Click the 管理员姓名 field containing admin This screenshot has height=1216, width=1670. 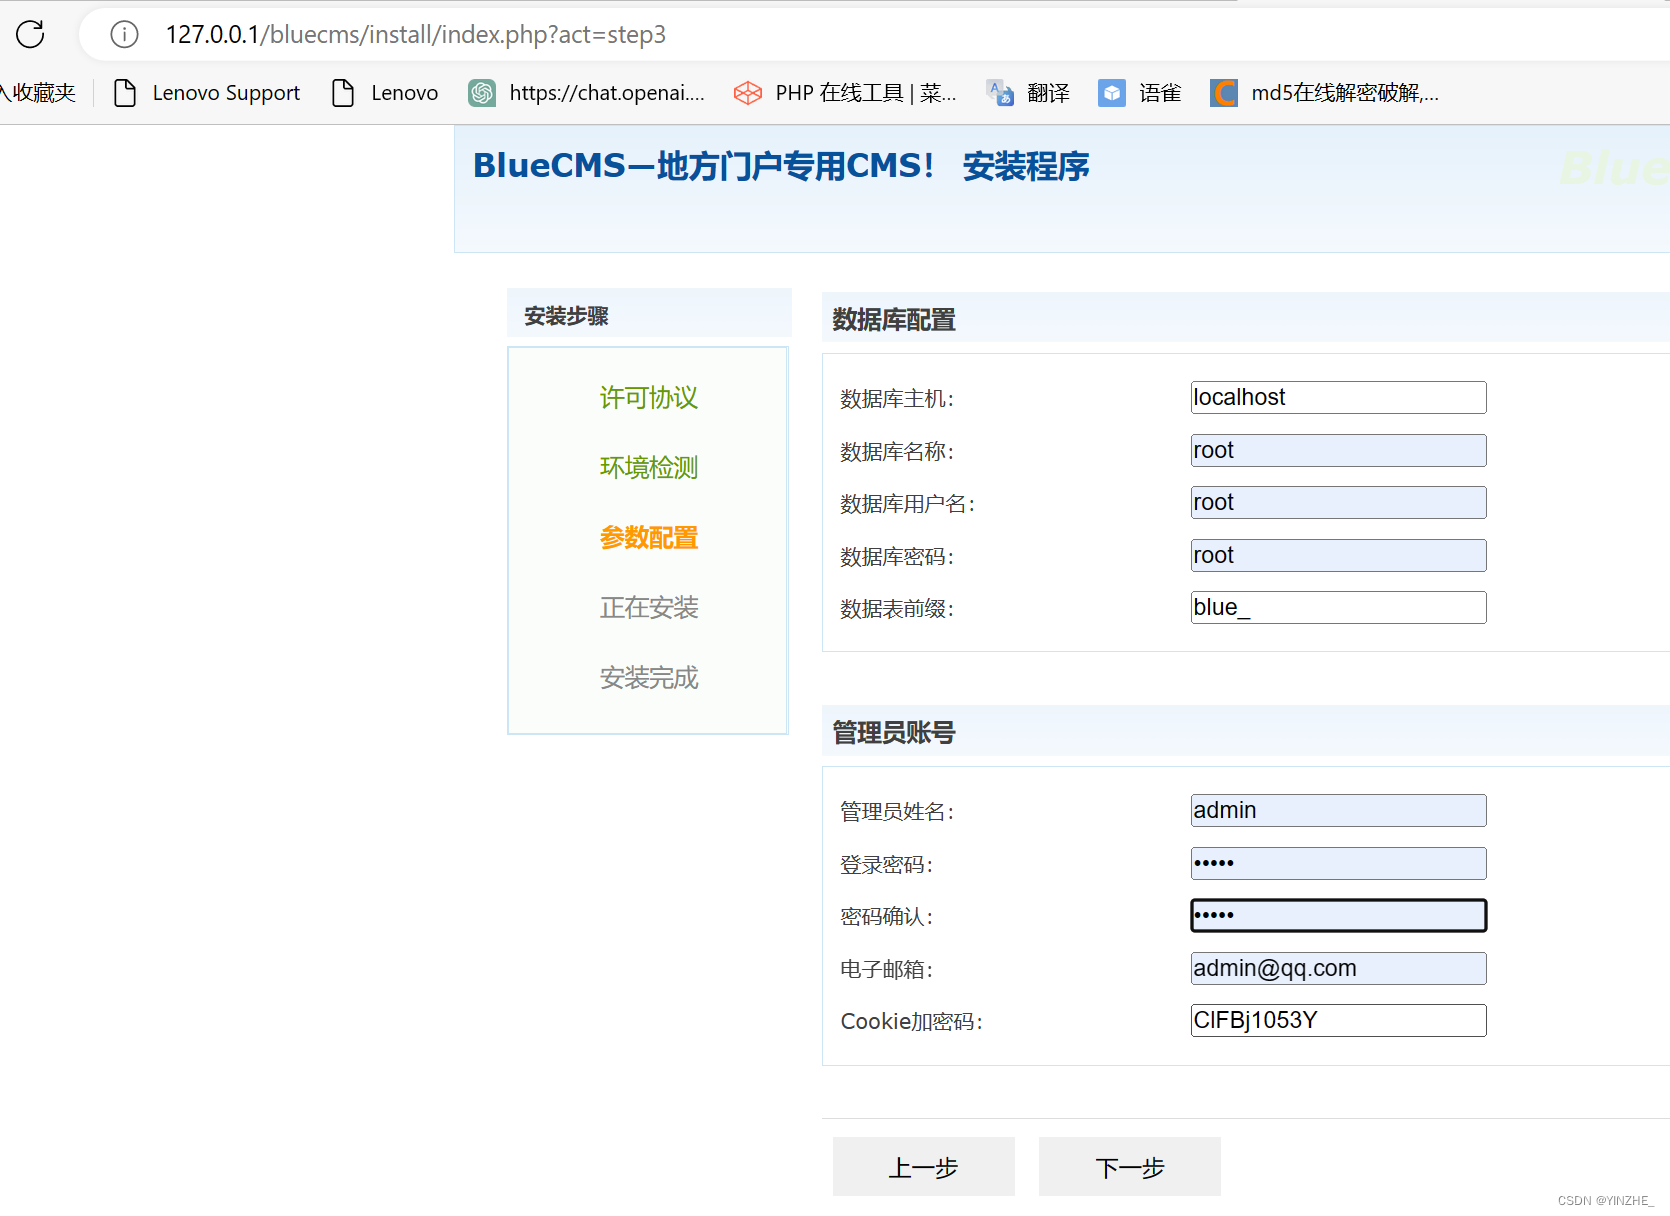click(x=1338, y=810)
